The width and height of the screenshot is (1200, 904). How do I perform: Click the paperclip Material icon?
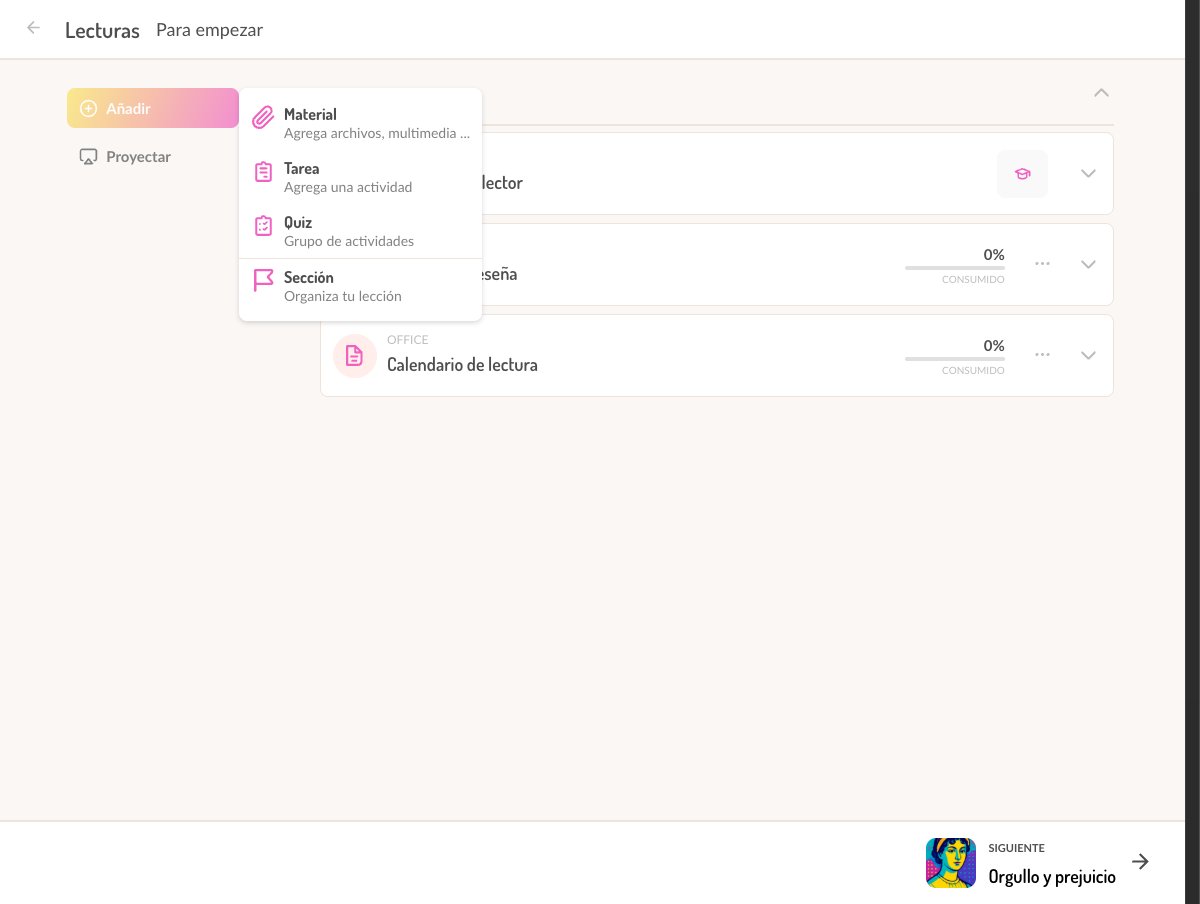tap(263, 118)
